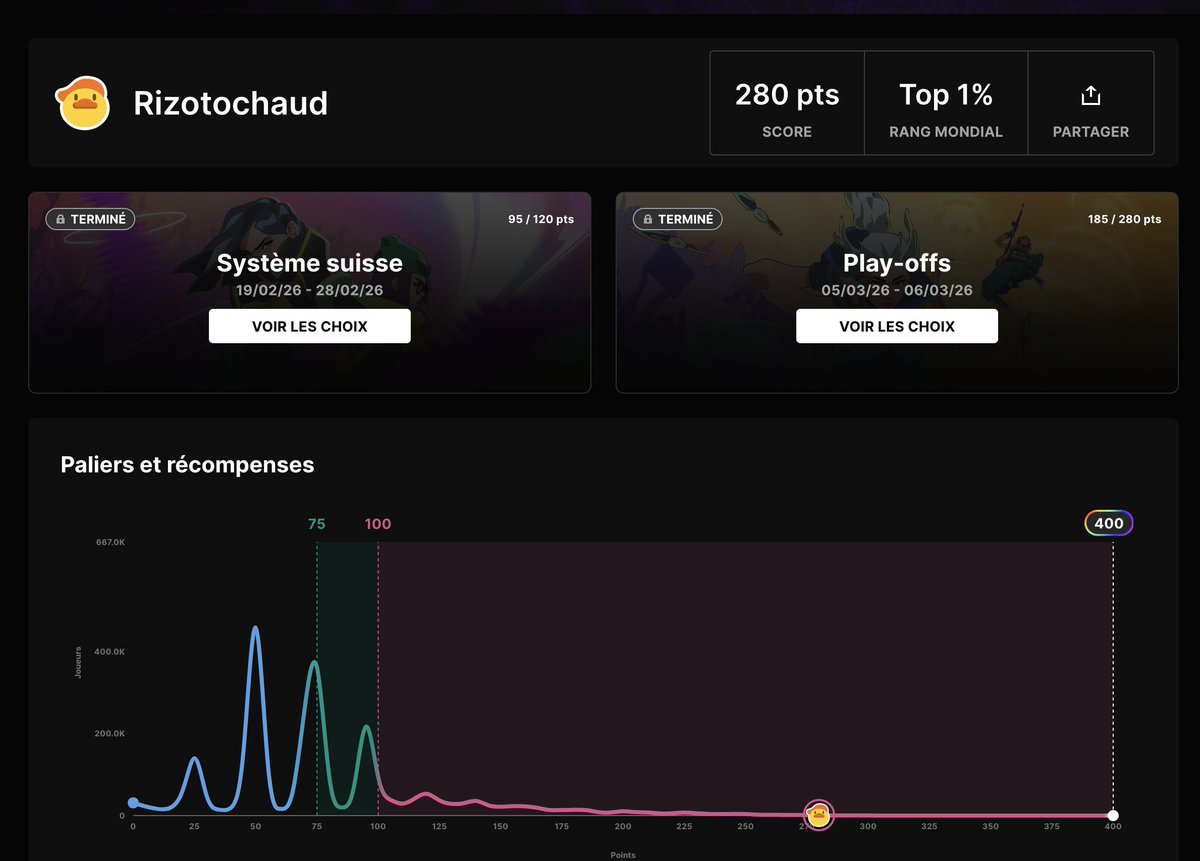
Task: Click the 200.0K axis label
Action: 110,734
